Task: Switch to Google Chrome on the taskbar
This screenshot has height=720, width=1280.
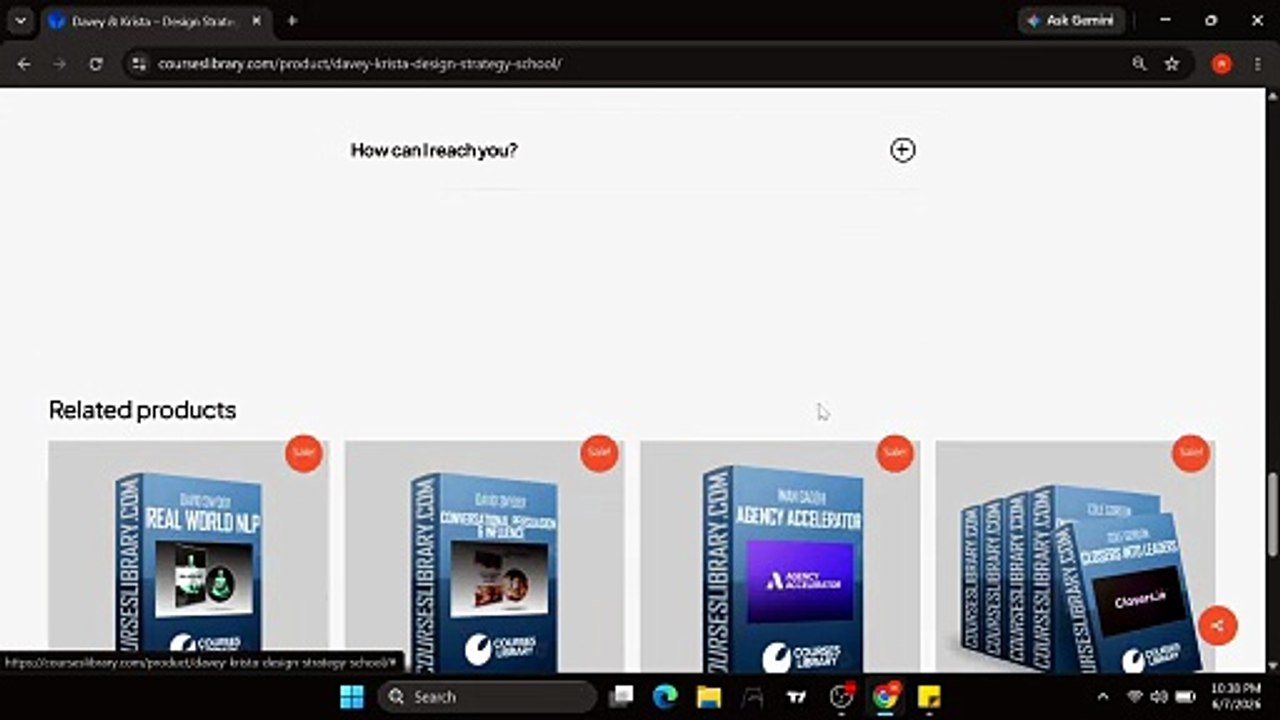Action: [x=885, y=697]
